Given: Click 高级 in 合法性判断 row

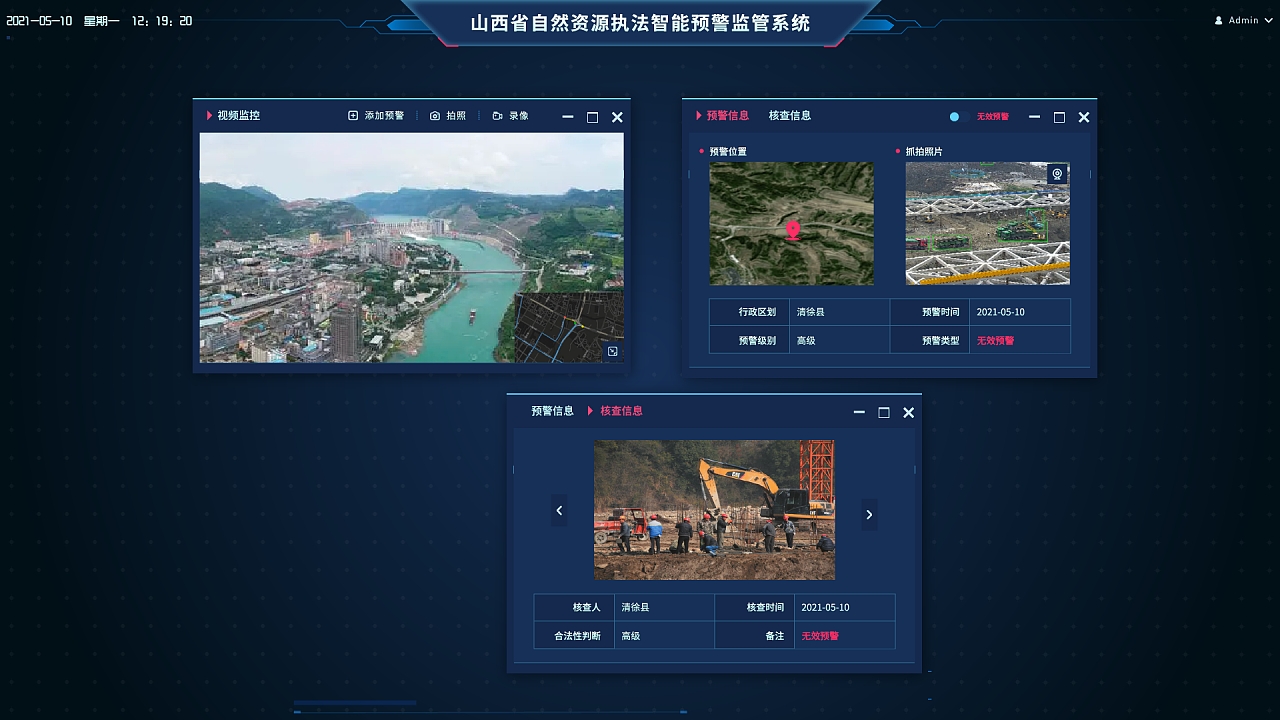Looking at the screenshot, I should 630,636.
